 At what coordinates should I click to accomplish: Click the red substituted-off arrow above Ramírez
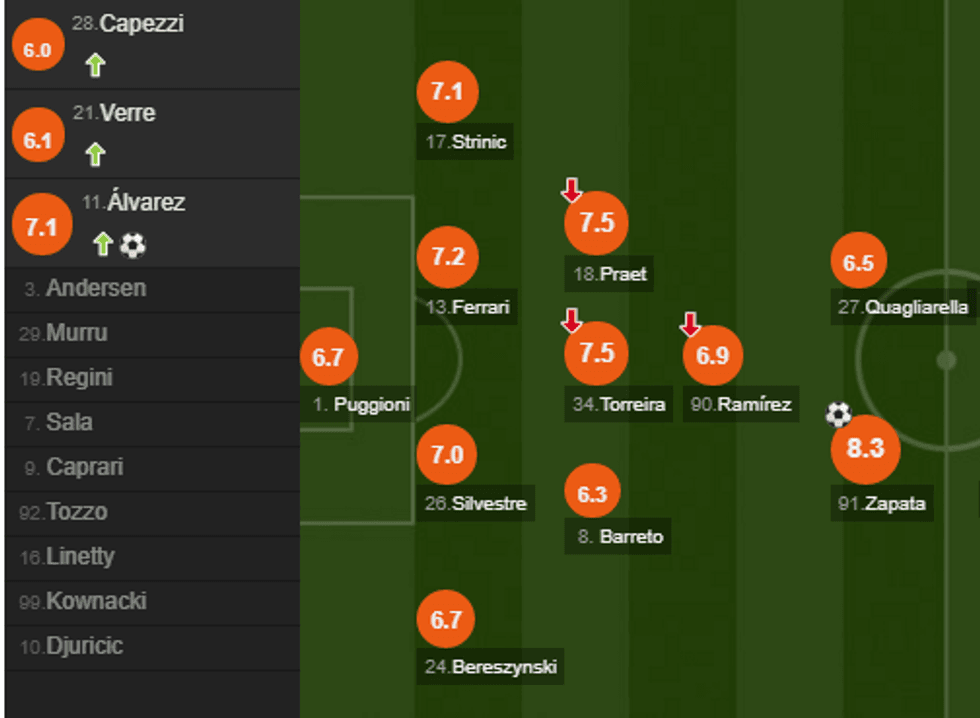690,324
